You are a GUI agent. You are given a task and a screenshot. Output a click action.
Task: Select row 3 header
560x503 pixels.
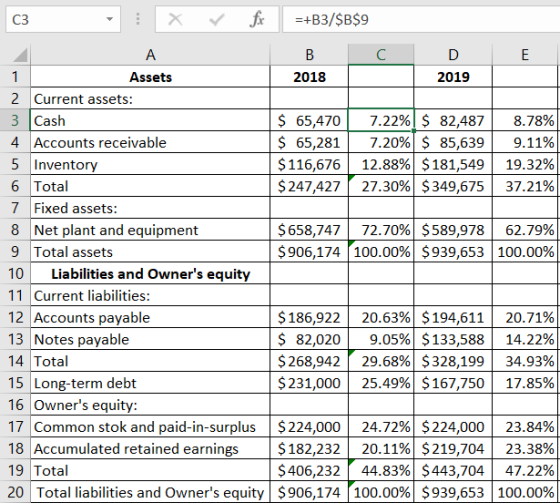click(15, 120)
